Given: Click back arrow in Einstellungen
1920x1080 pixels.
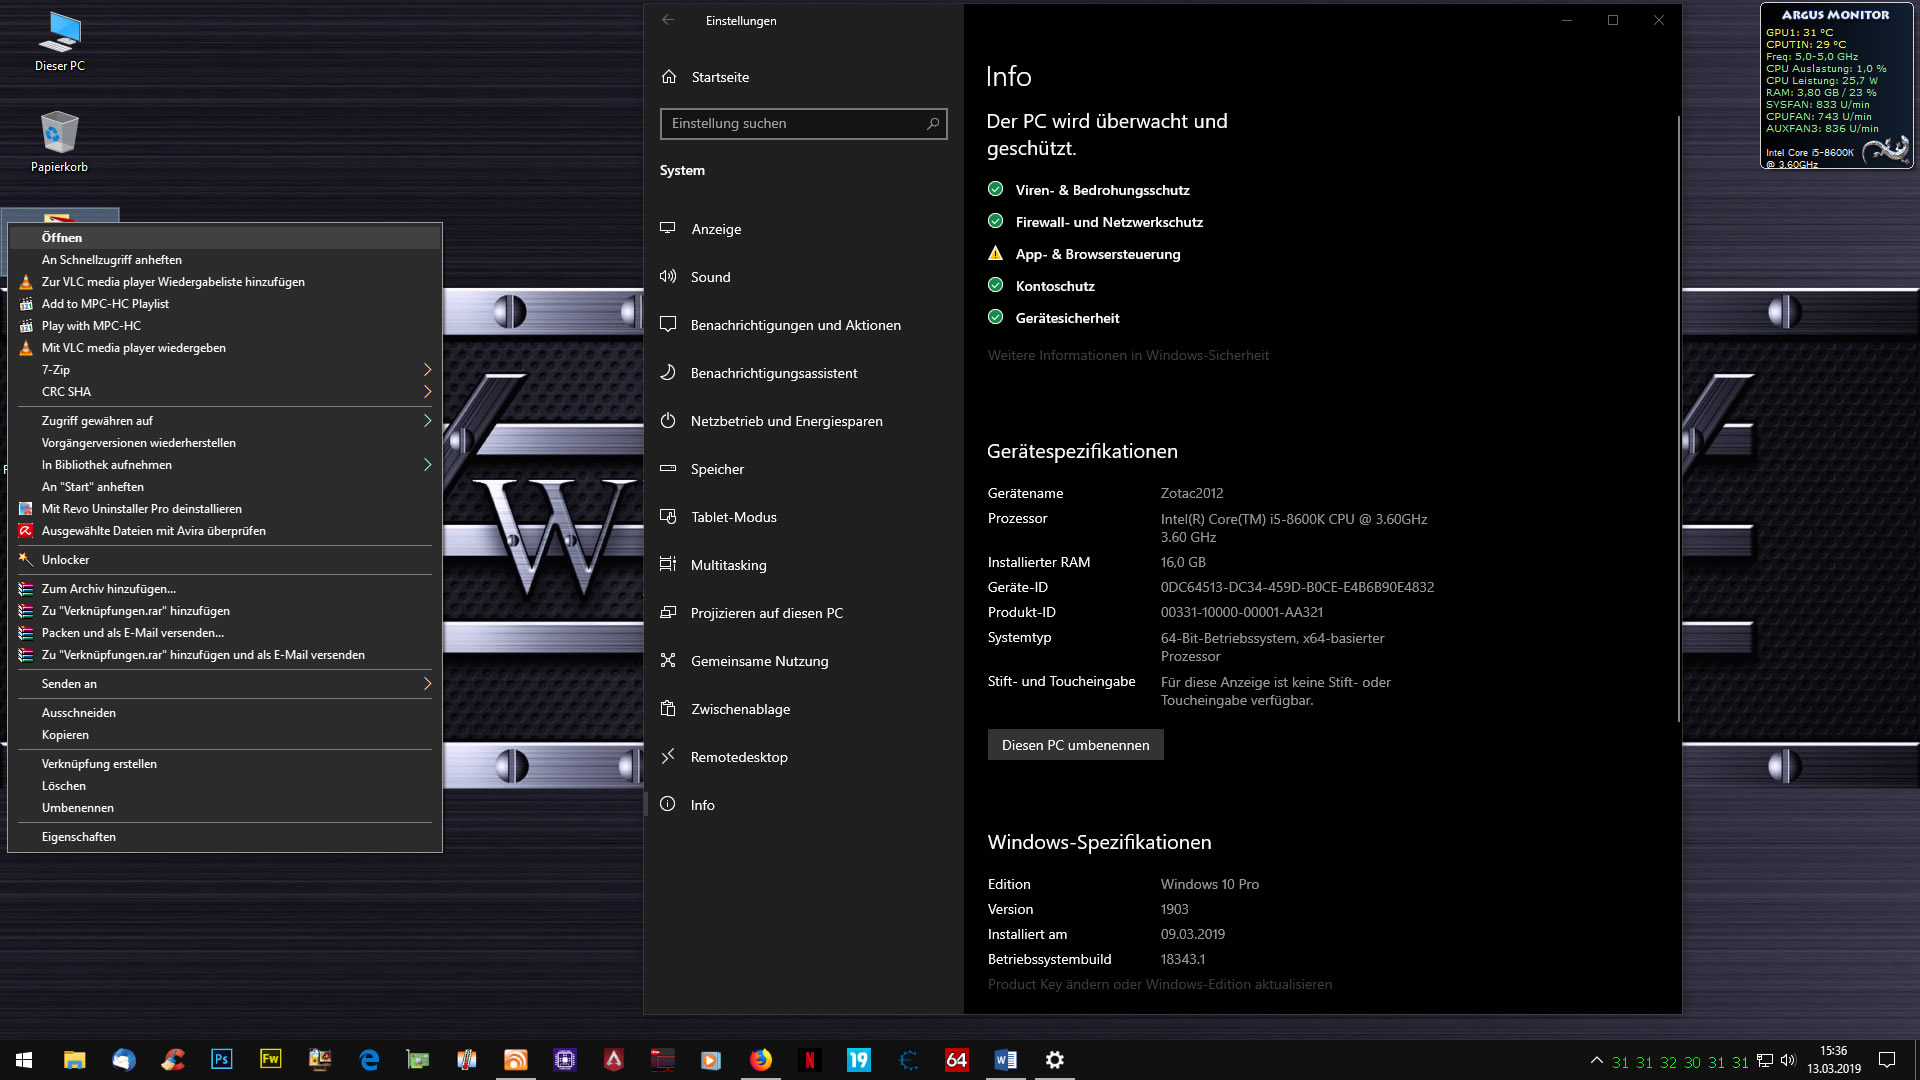Looking at the screenshot, I should click(668, 20).
